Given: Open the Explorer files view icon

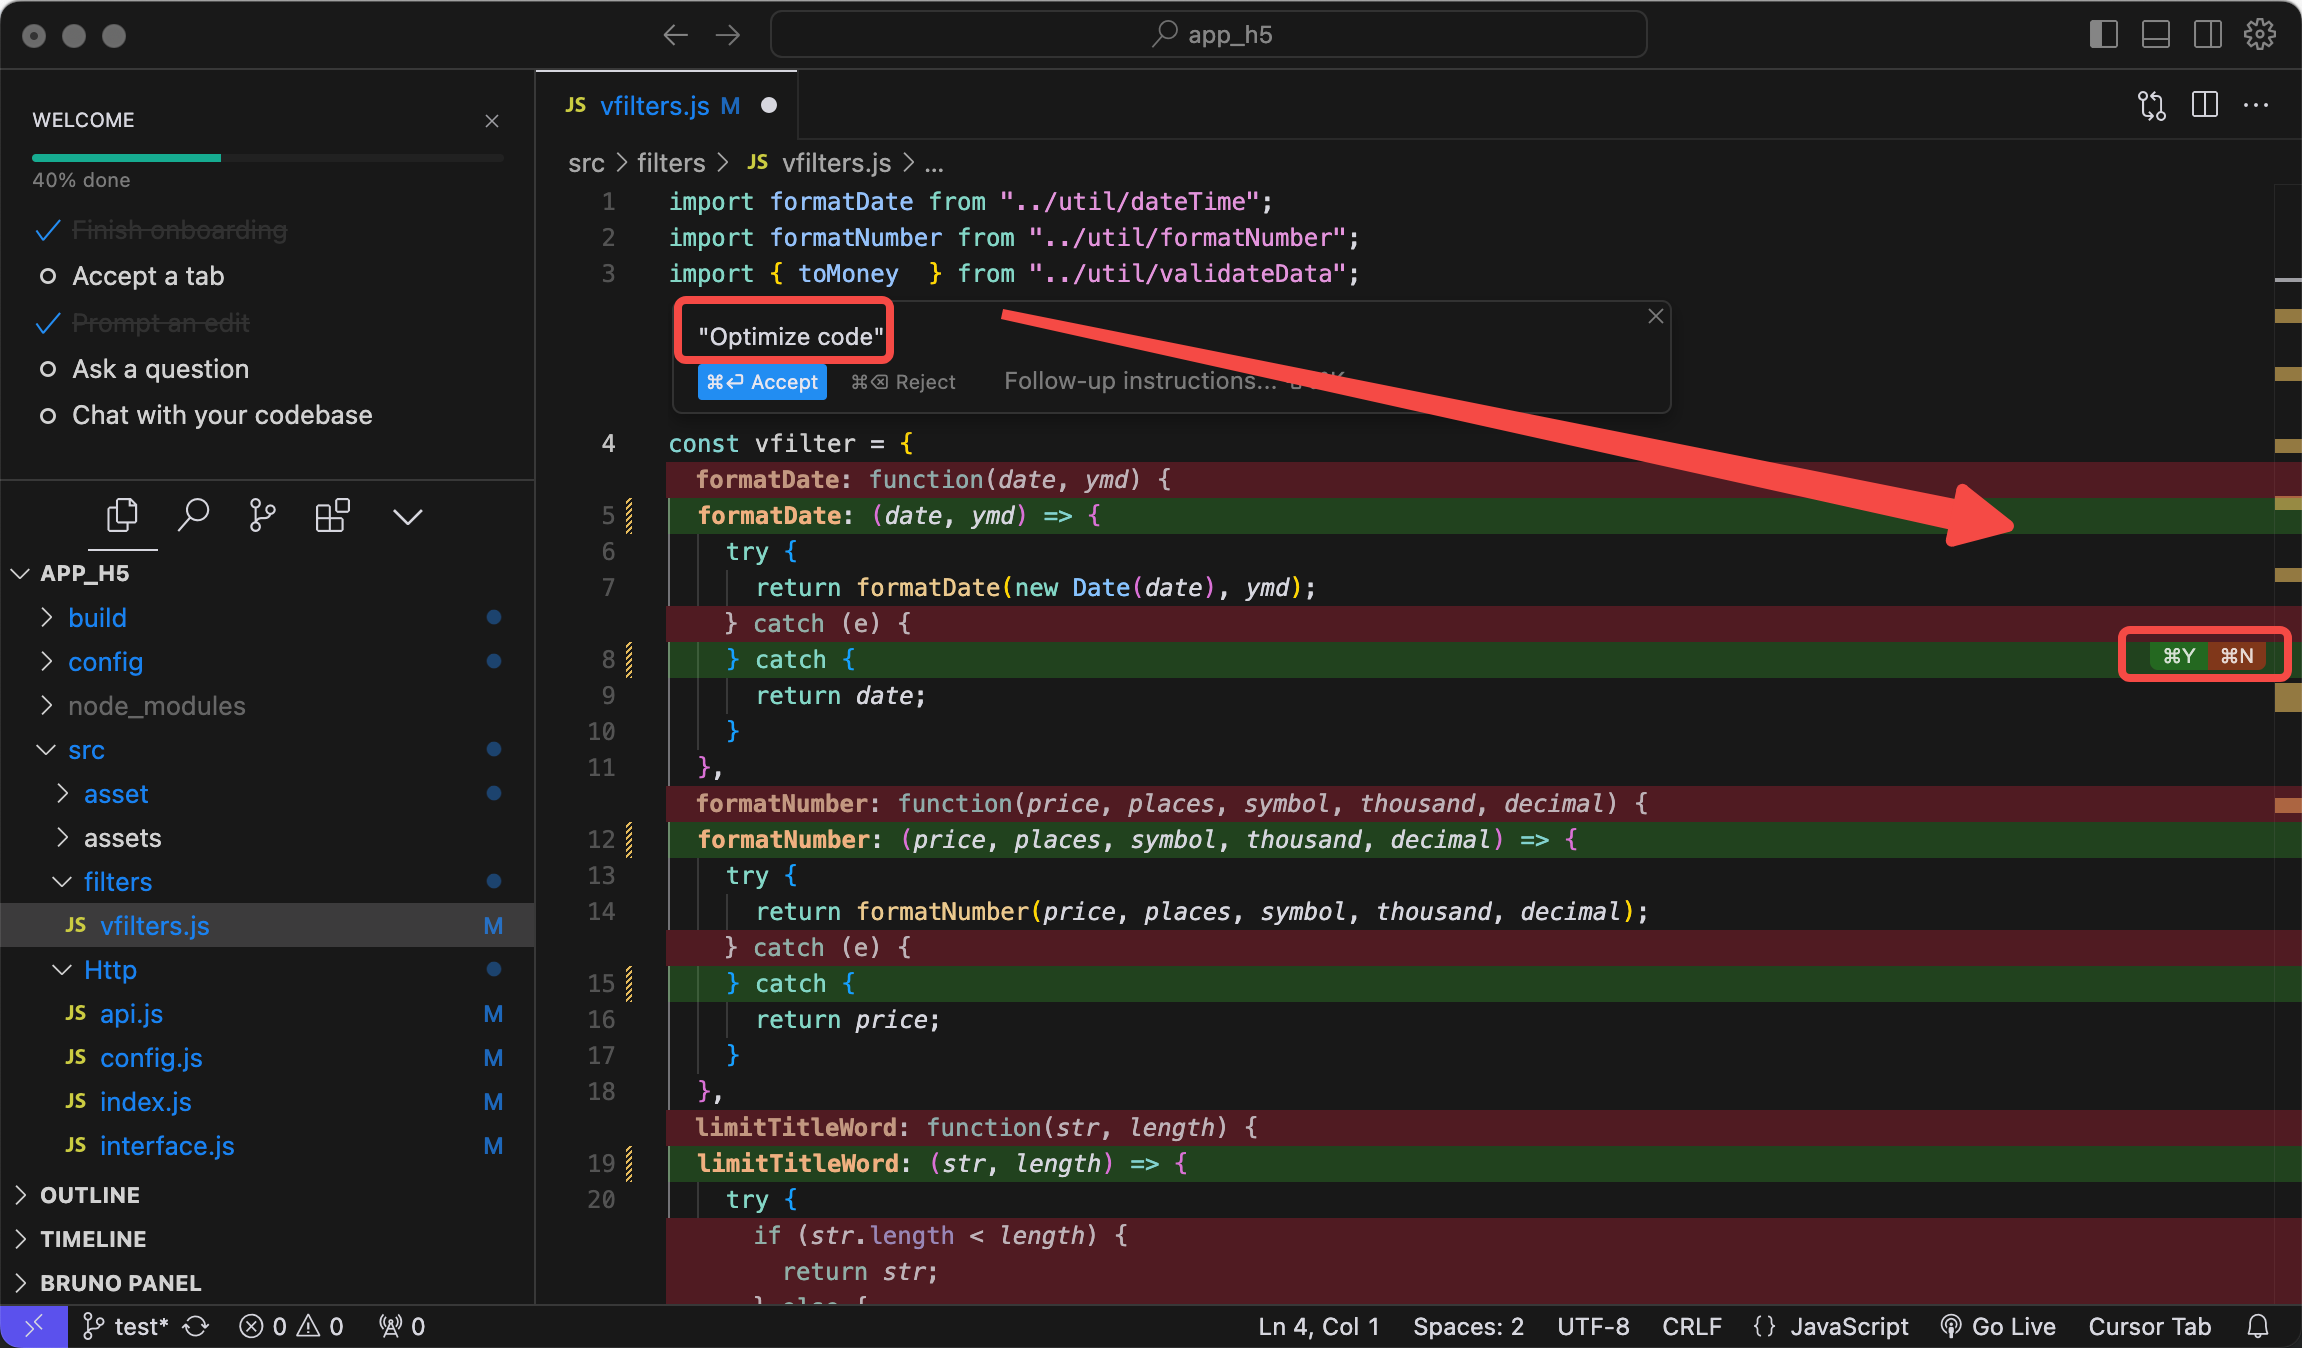Looking at the screenshot, I should point(122,516).
